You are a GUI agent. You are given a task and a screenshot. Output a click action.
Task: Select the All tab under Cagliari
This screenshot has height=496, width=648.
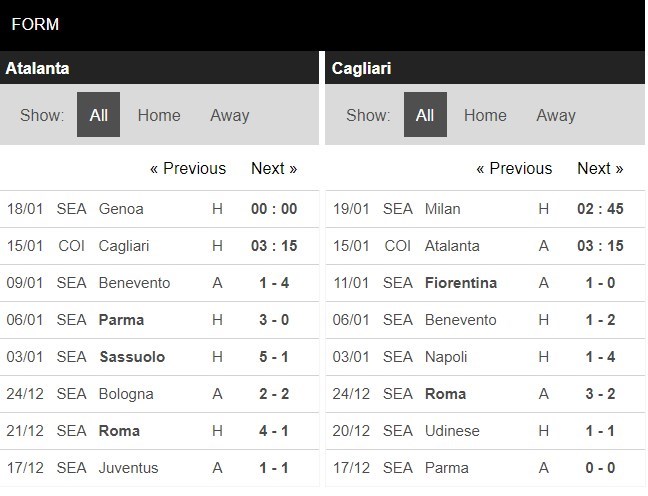pyautogui.click(x=425, y=115)
